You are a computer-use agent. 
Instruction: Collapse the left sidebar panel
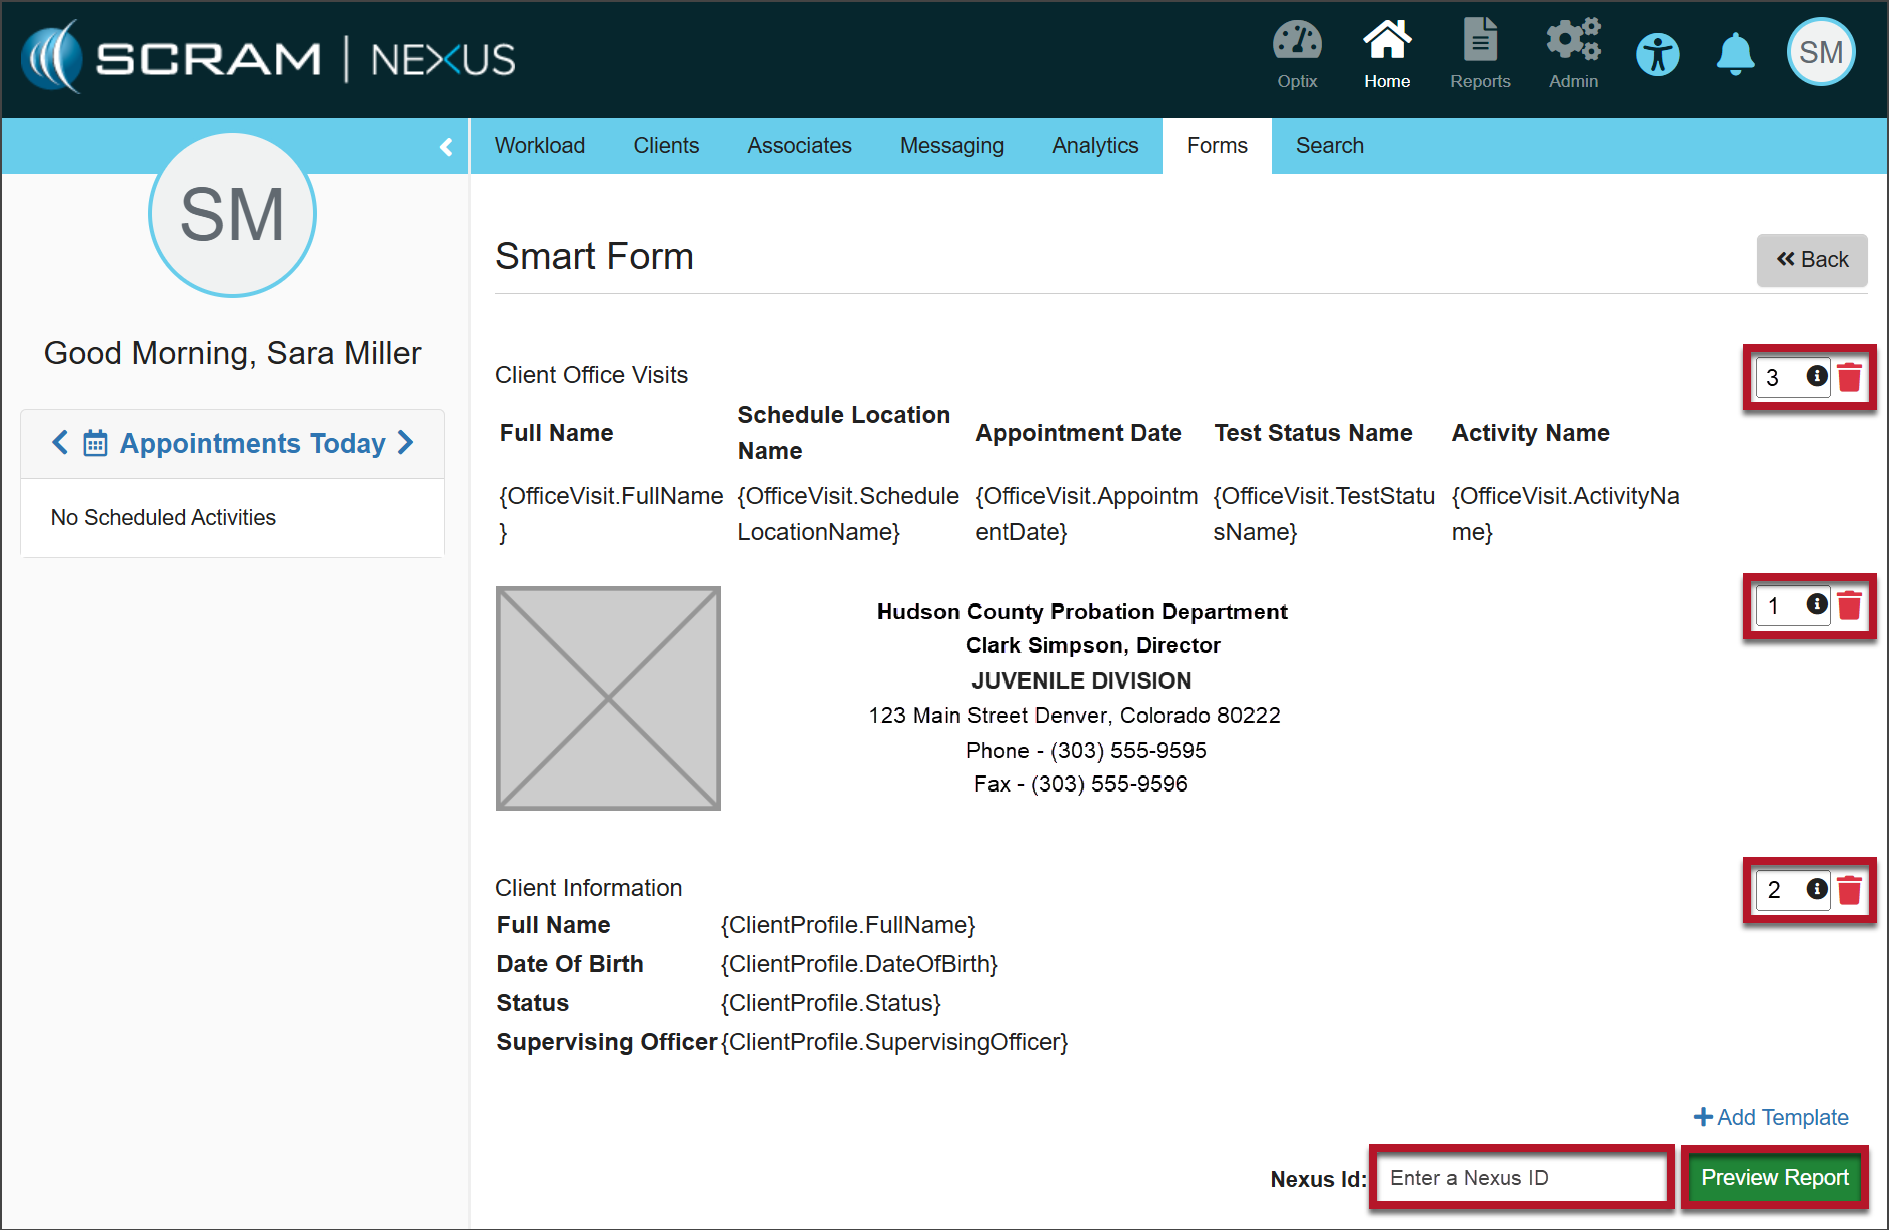pyautogui.click(x=446, y=147)
